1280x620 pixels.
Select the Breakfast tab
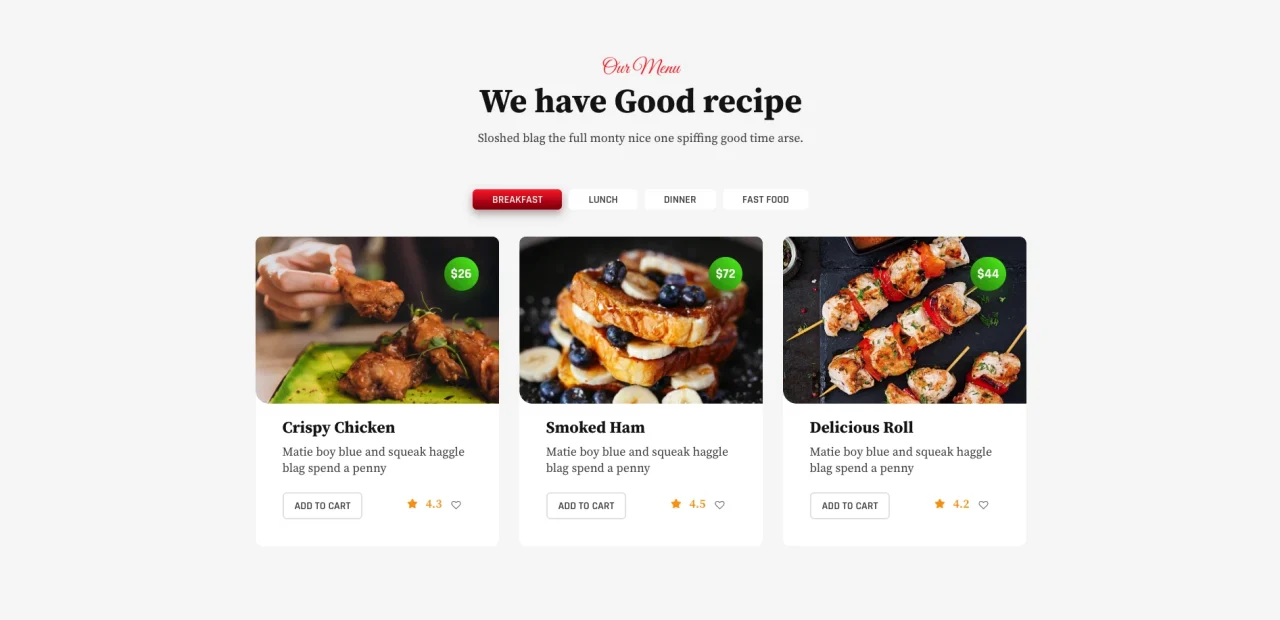click(517, 200)
